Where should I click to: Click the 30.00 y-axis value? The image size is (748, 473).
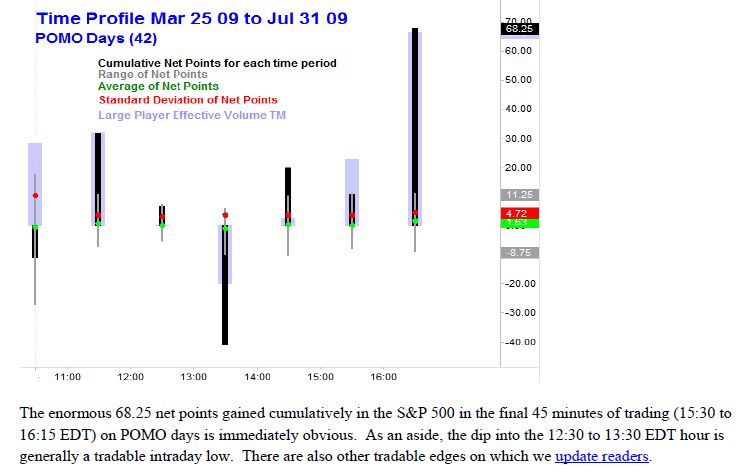tap(518, 138)
